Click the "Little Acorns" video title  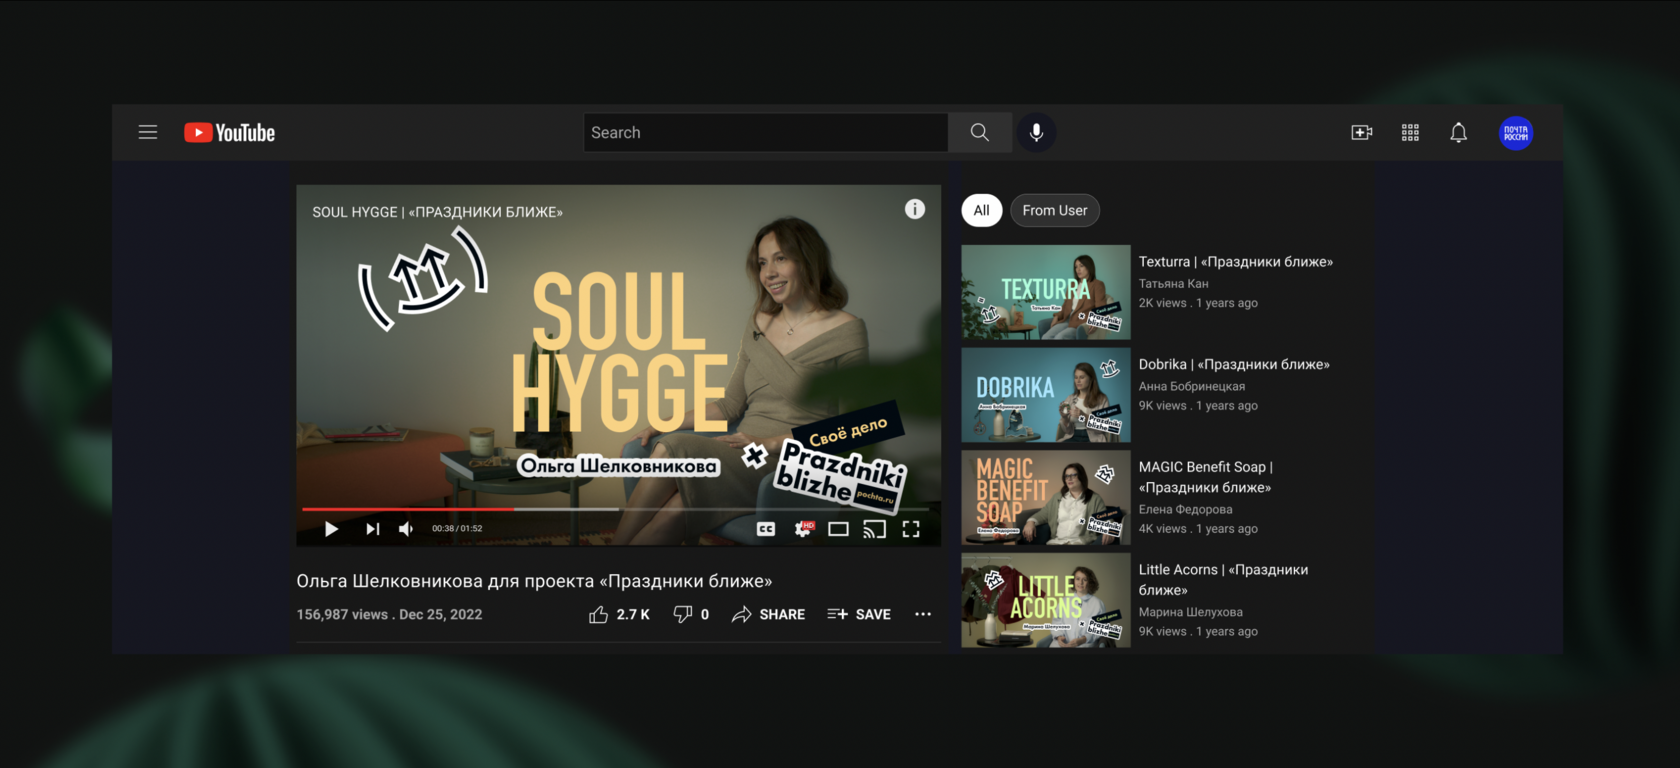1224,580
